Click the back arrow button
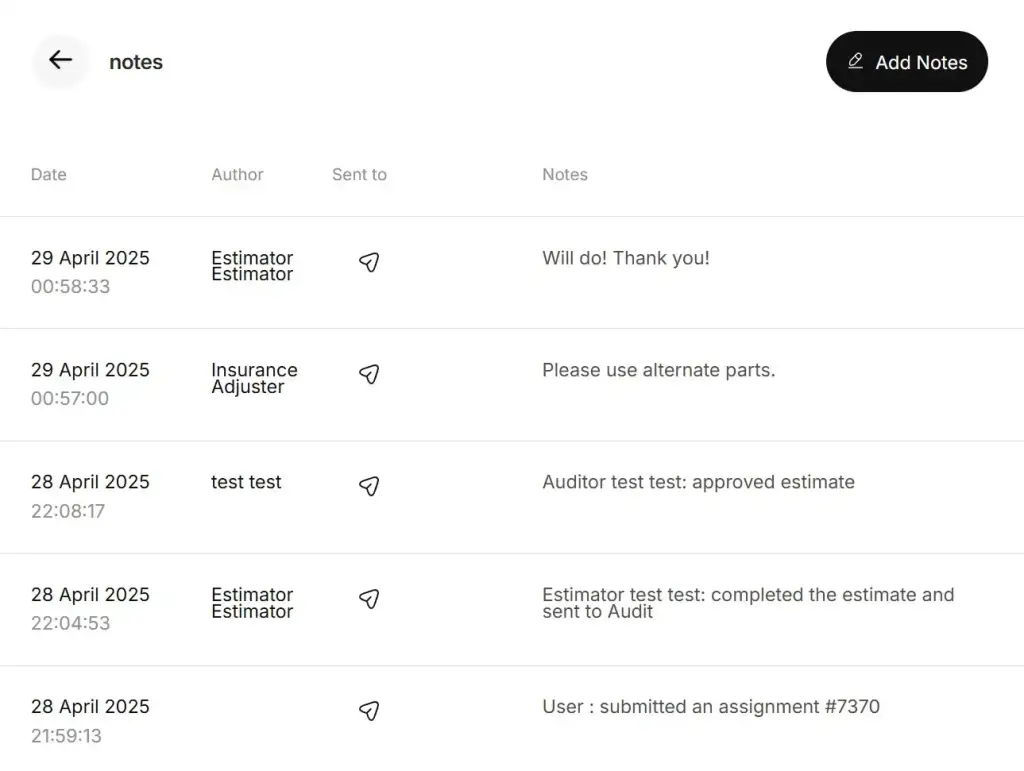This screenshot has width=1024, height=771. 61,61
